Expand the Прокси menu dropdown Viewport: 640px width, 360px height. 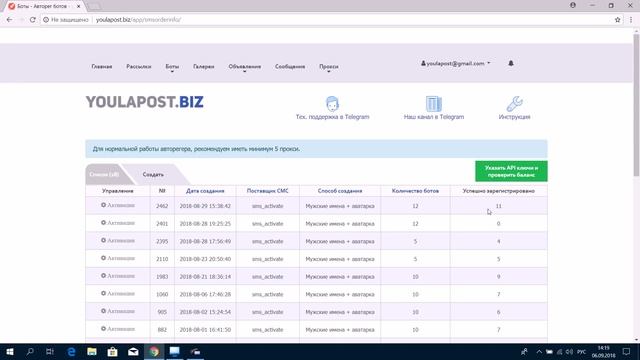click(x=329, y=67)
